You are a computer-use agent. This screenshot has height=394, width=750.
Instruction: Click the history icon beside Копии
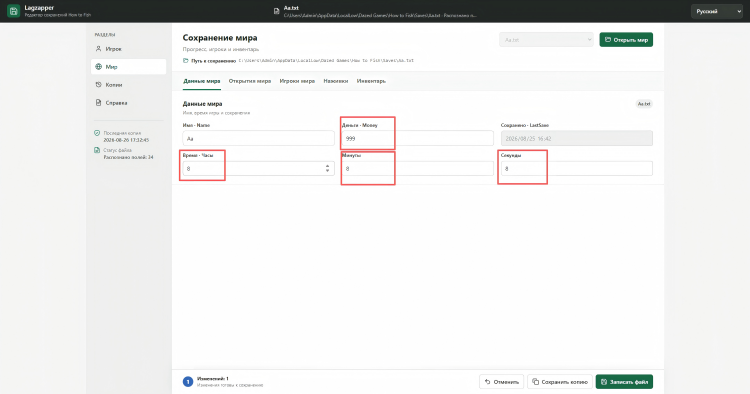(99, 85)
